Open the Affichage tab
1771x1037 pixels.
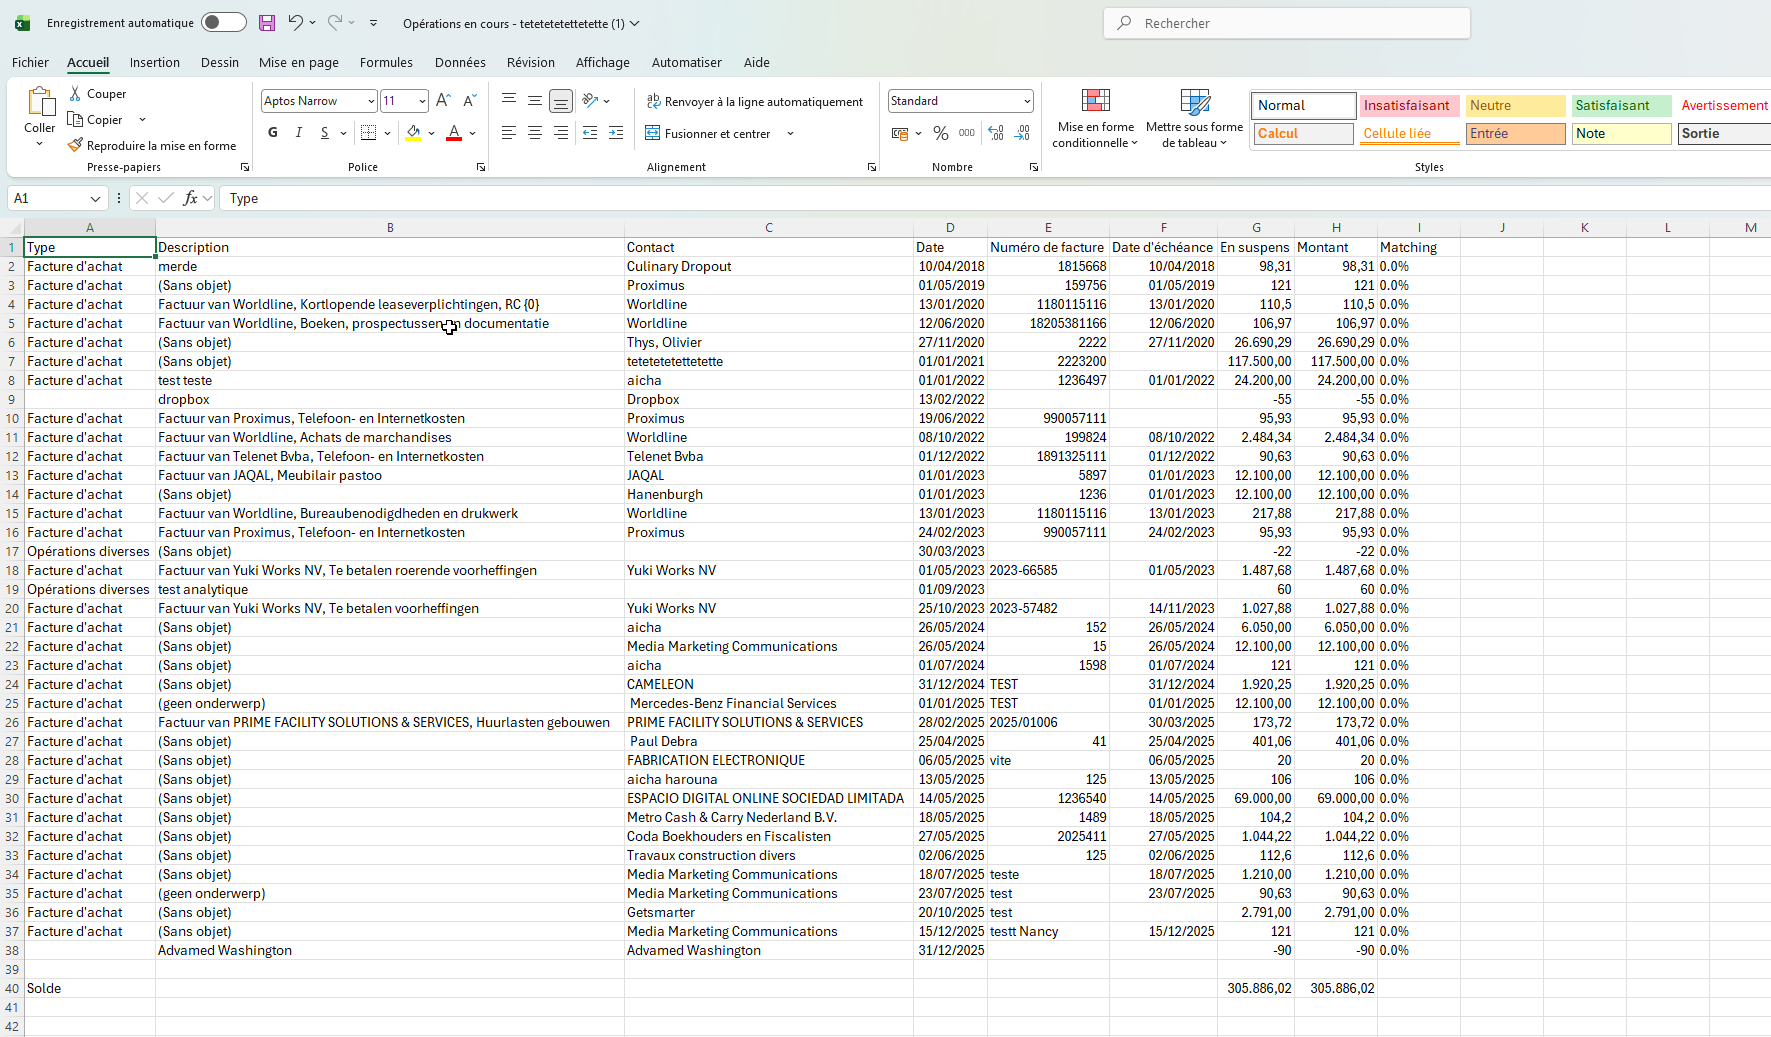pyautogui.click(x=603, y=62)
